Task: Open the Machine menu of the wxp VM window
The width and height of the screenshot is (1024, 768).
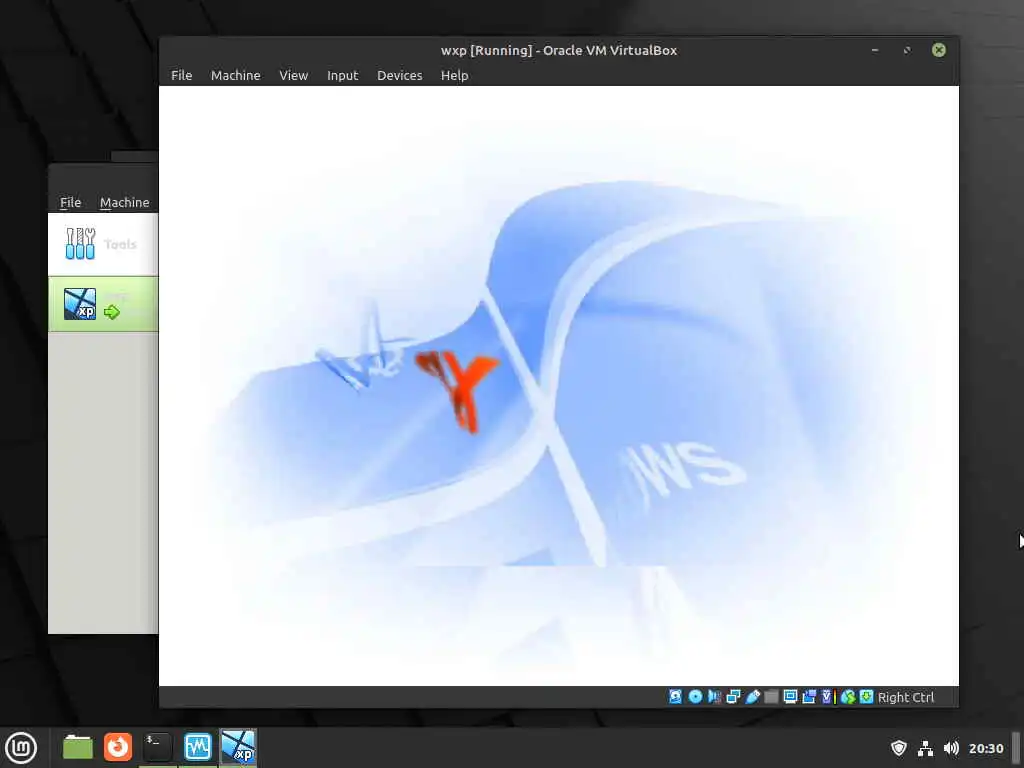Action: click(236, 75)
